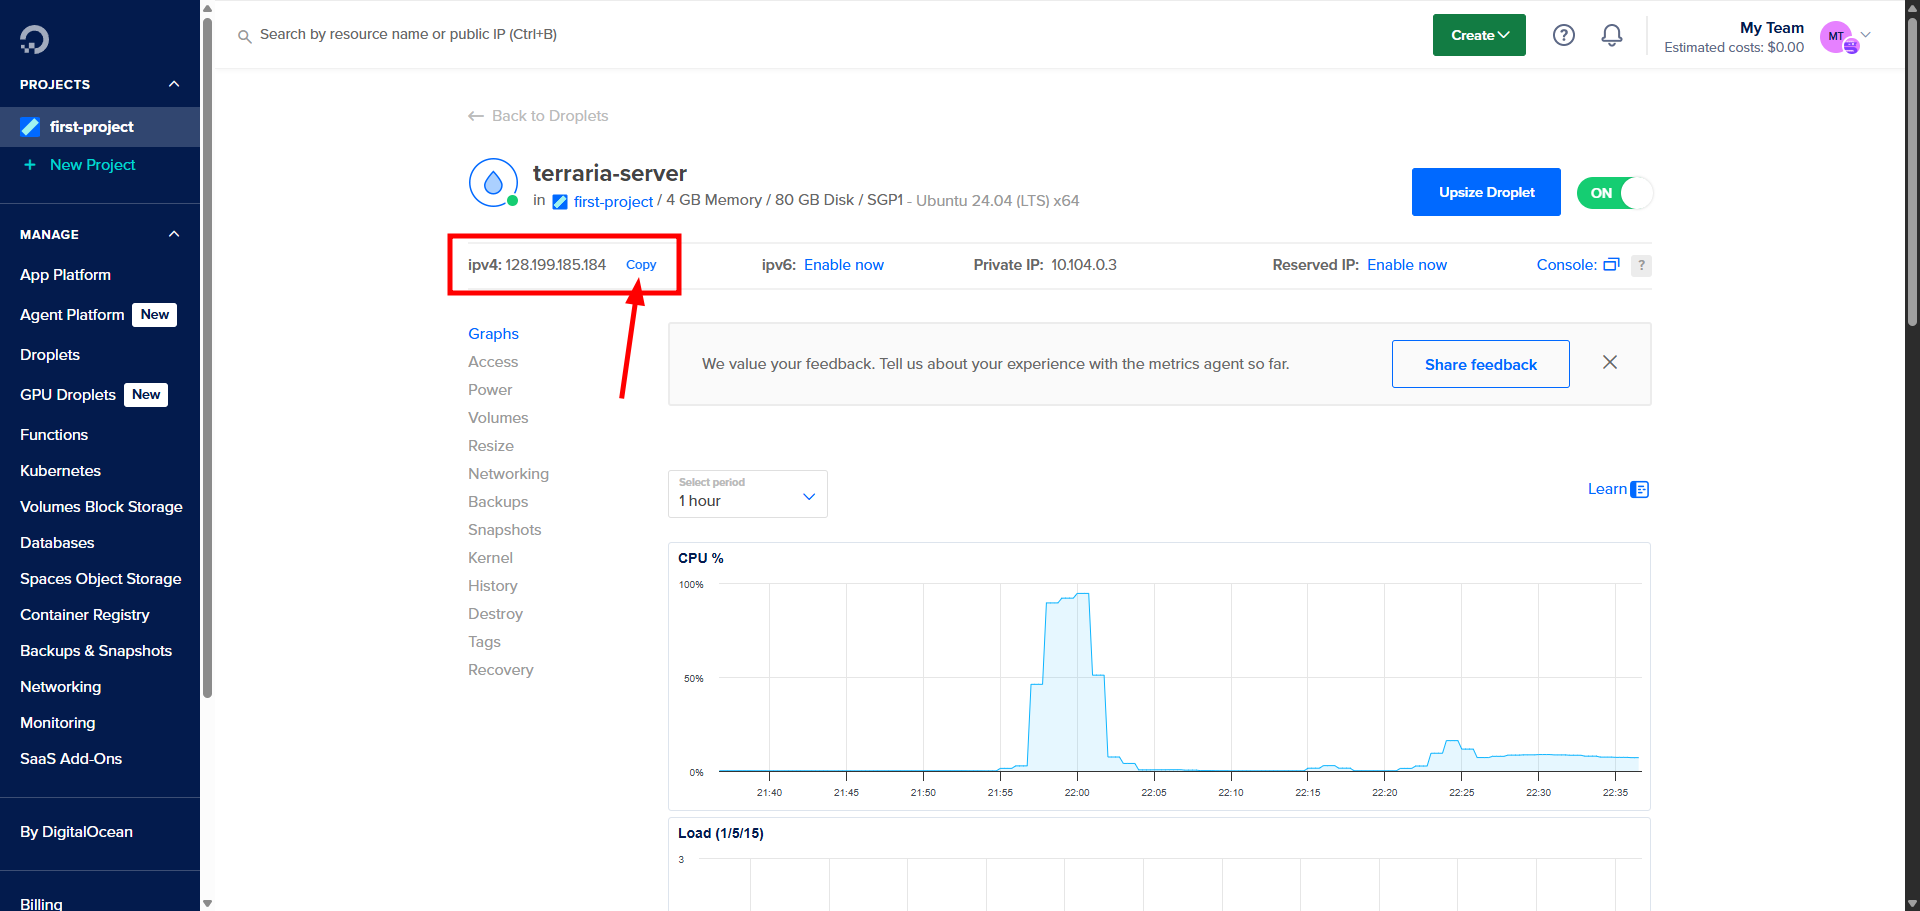Open the Select period dropdown showing 1 hour

(x=747, y=494)
